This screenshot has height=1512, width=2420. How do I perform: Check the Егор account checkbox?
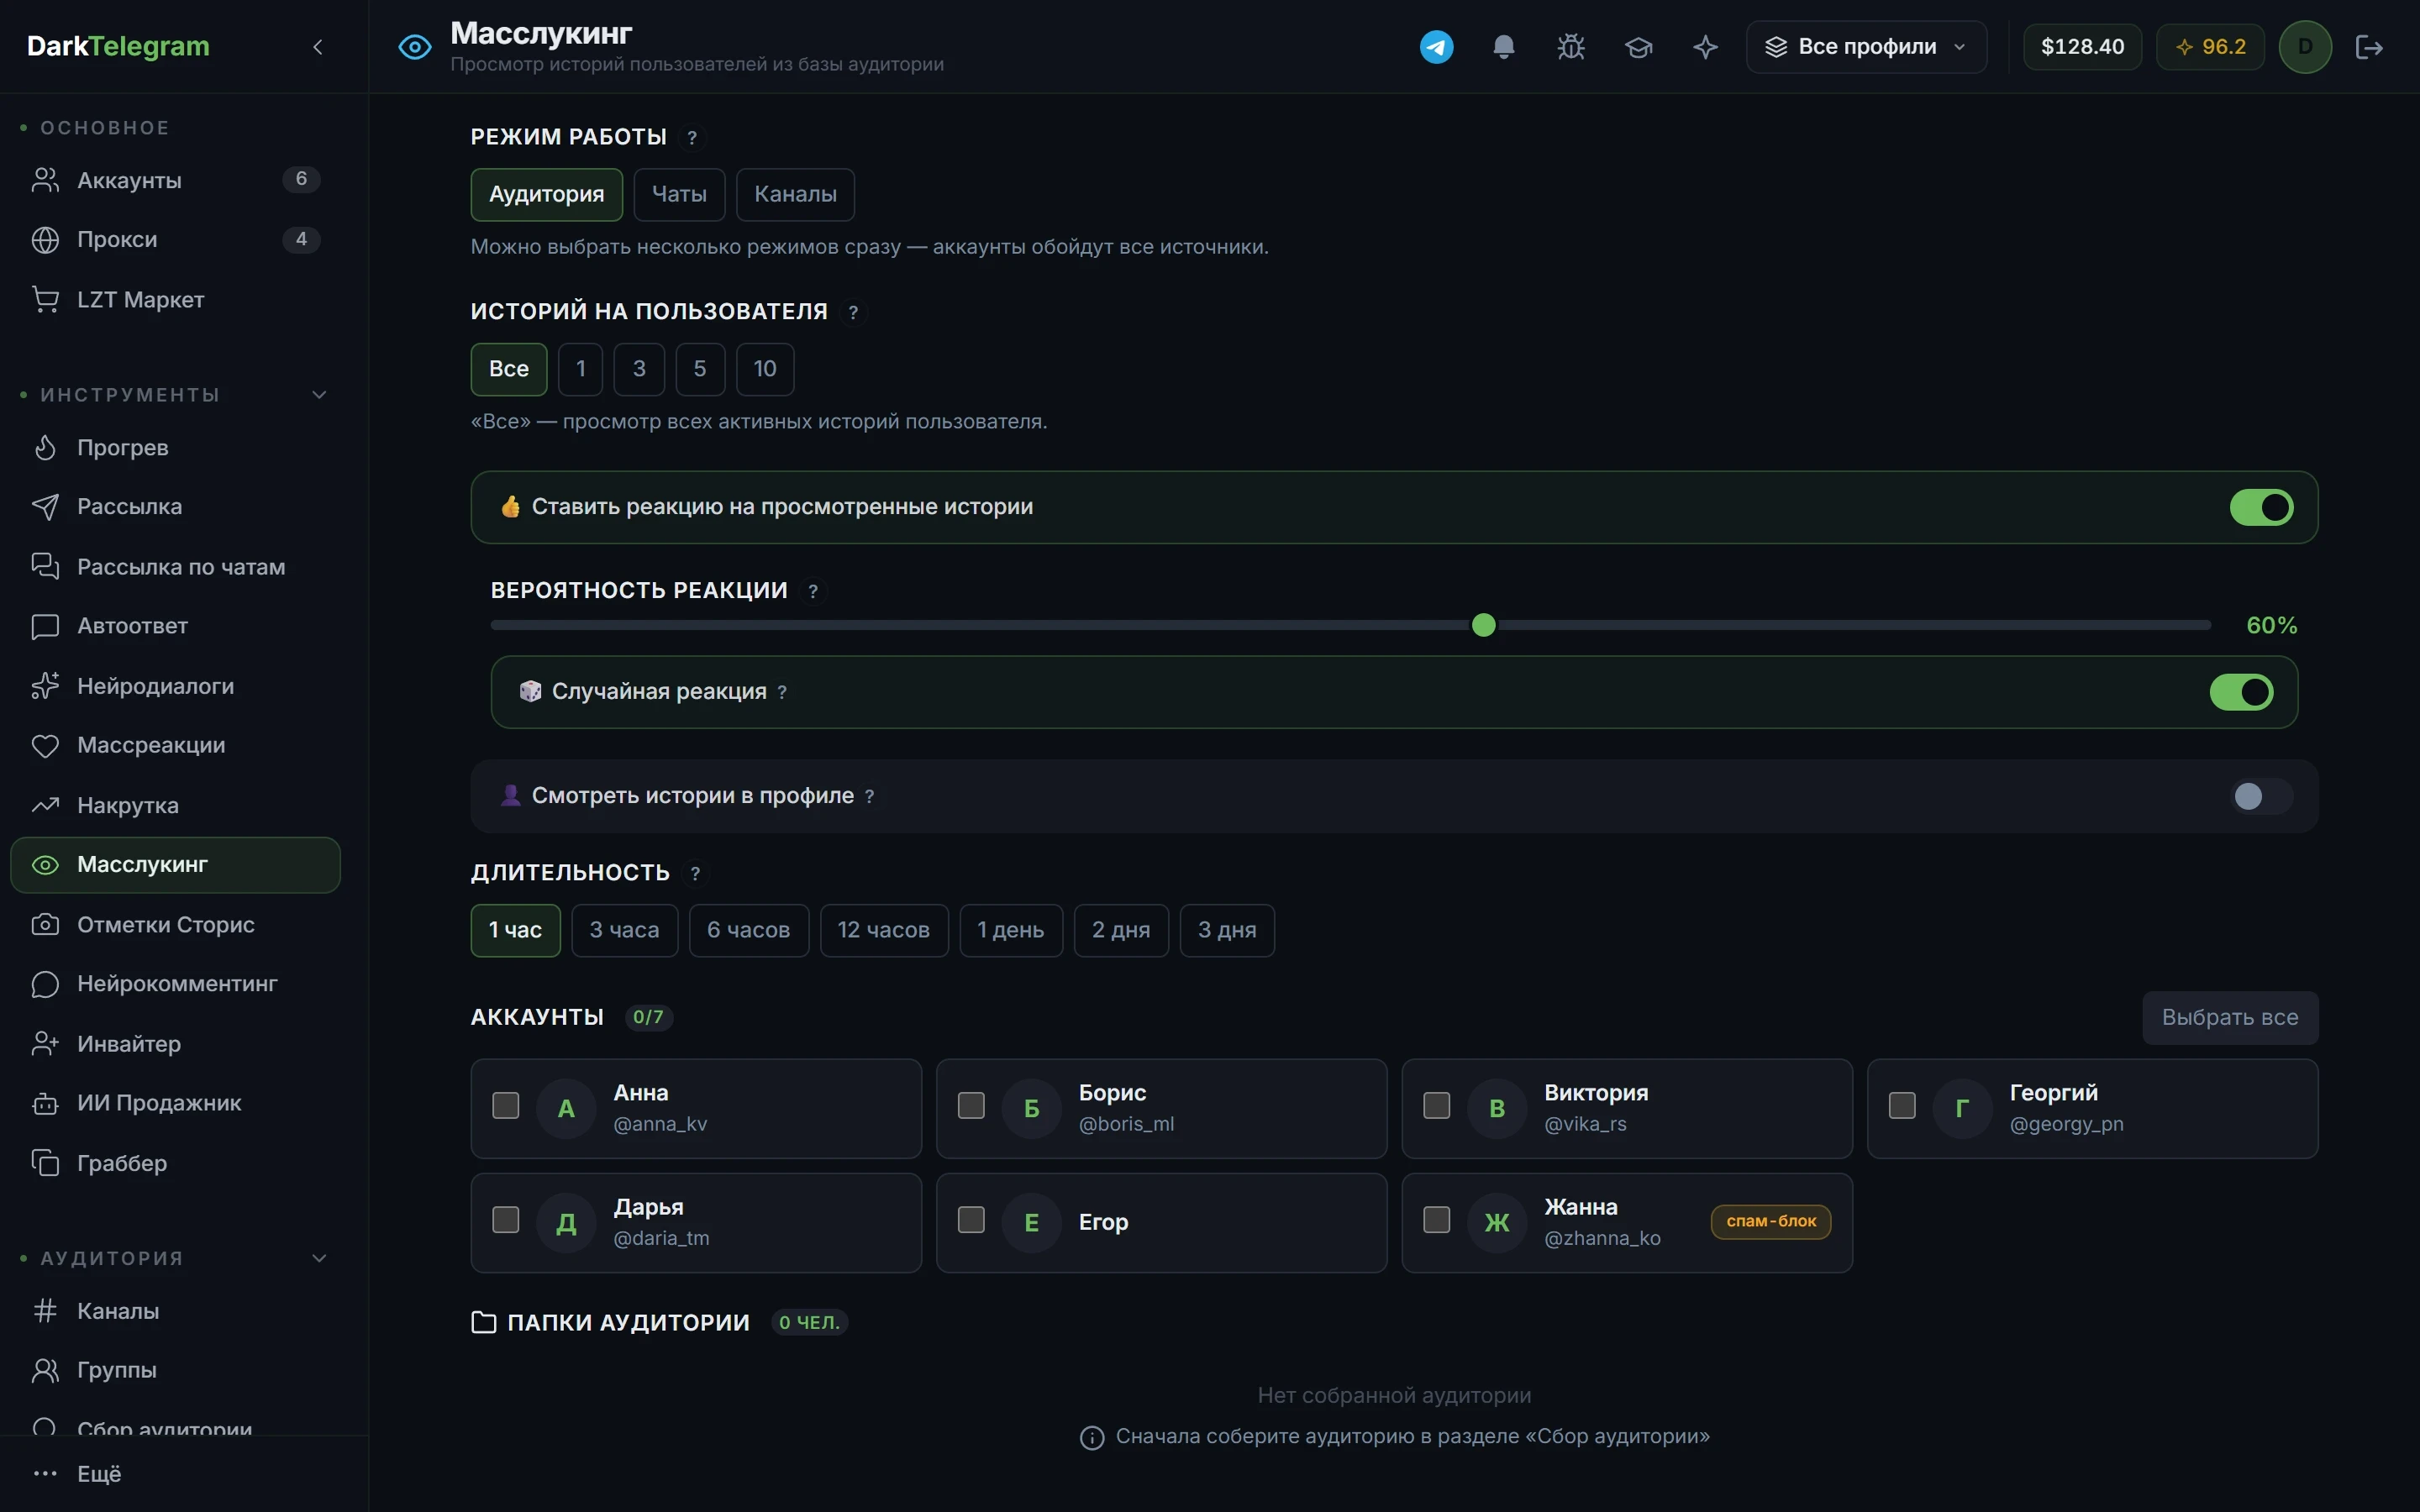click(971, 1220)
